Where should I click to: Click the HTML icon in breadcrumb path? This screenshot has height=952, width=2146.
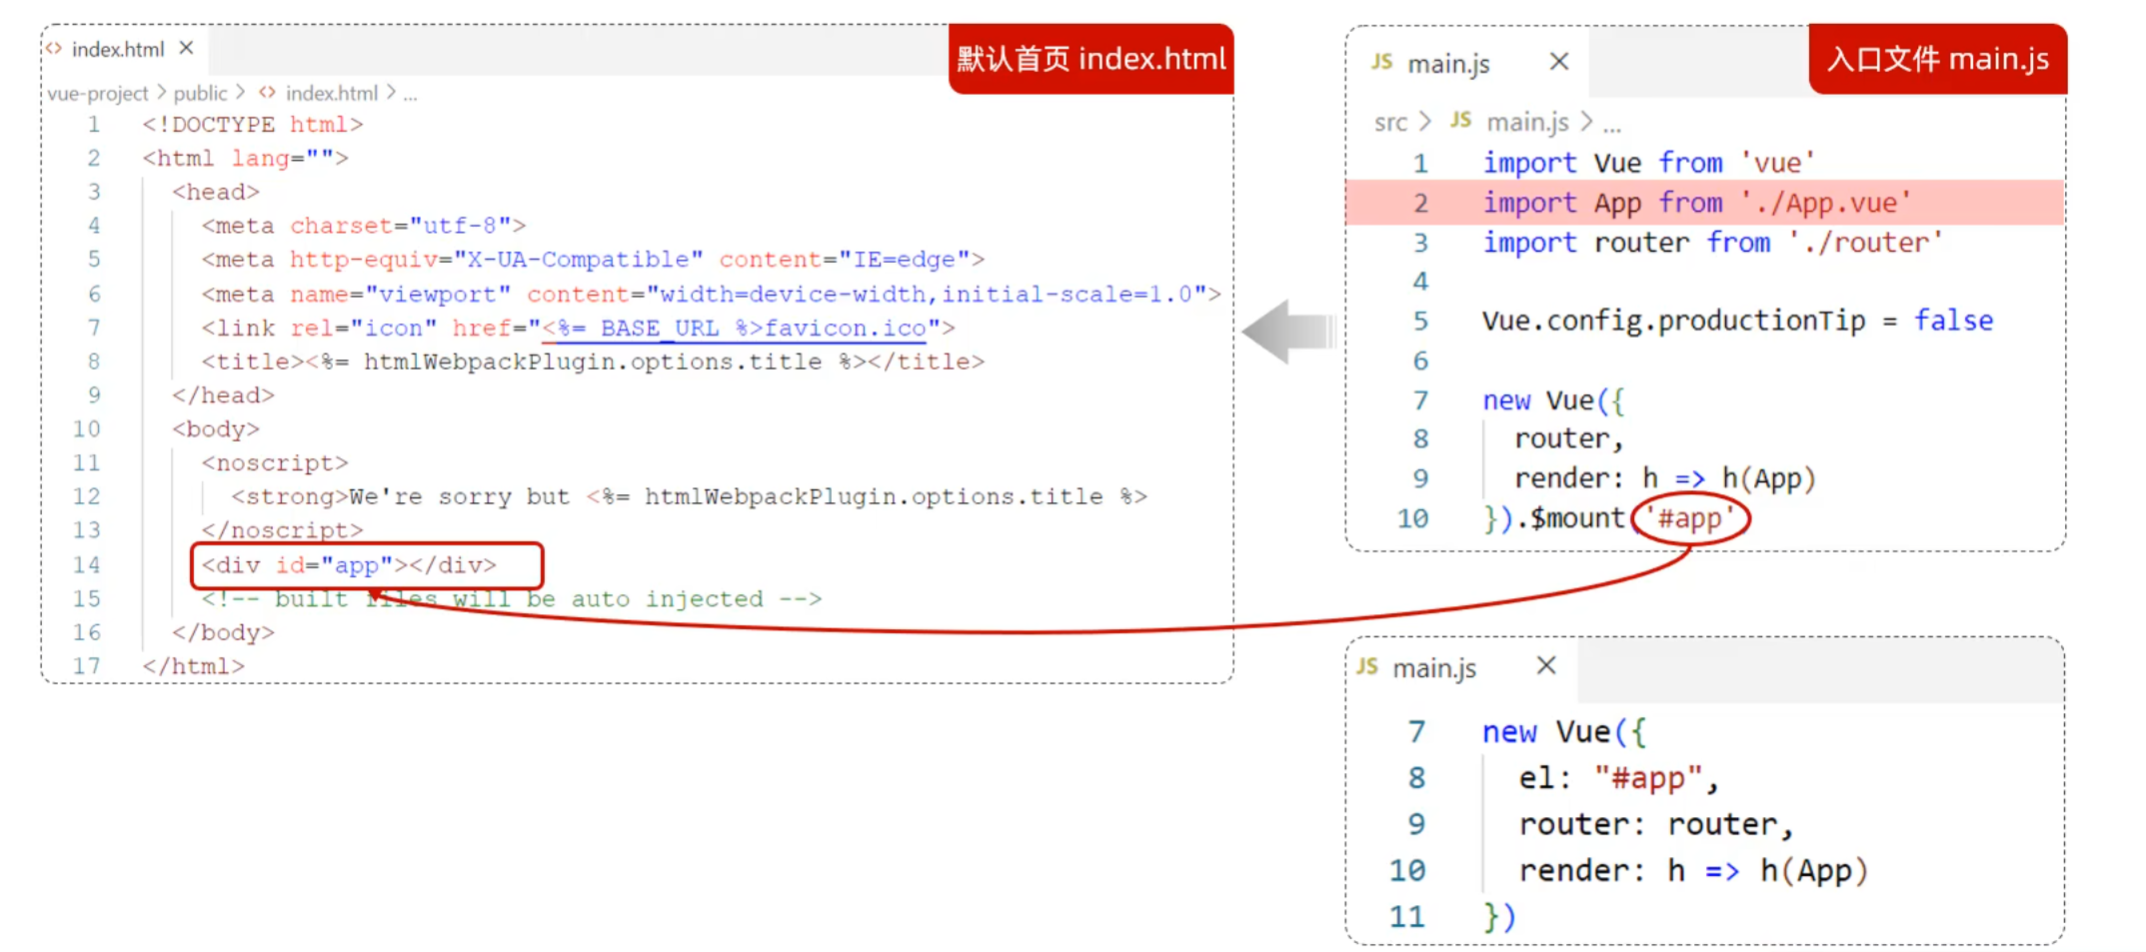tap(267, 92)
